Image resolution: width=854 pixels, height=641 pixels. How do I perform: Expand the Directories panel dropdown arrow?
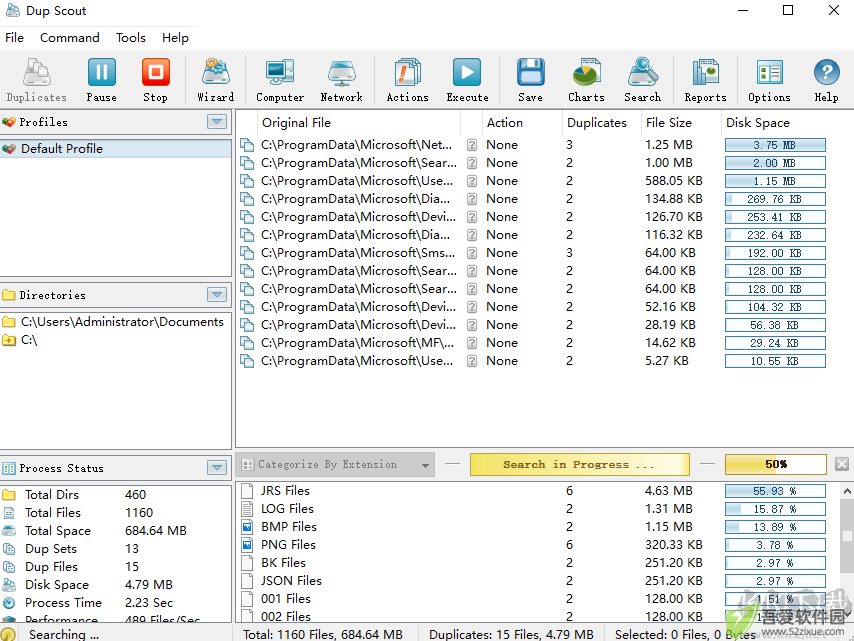tap(217, 295)
